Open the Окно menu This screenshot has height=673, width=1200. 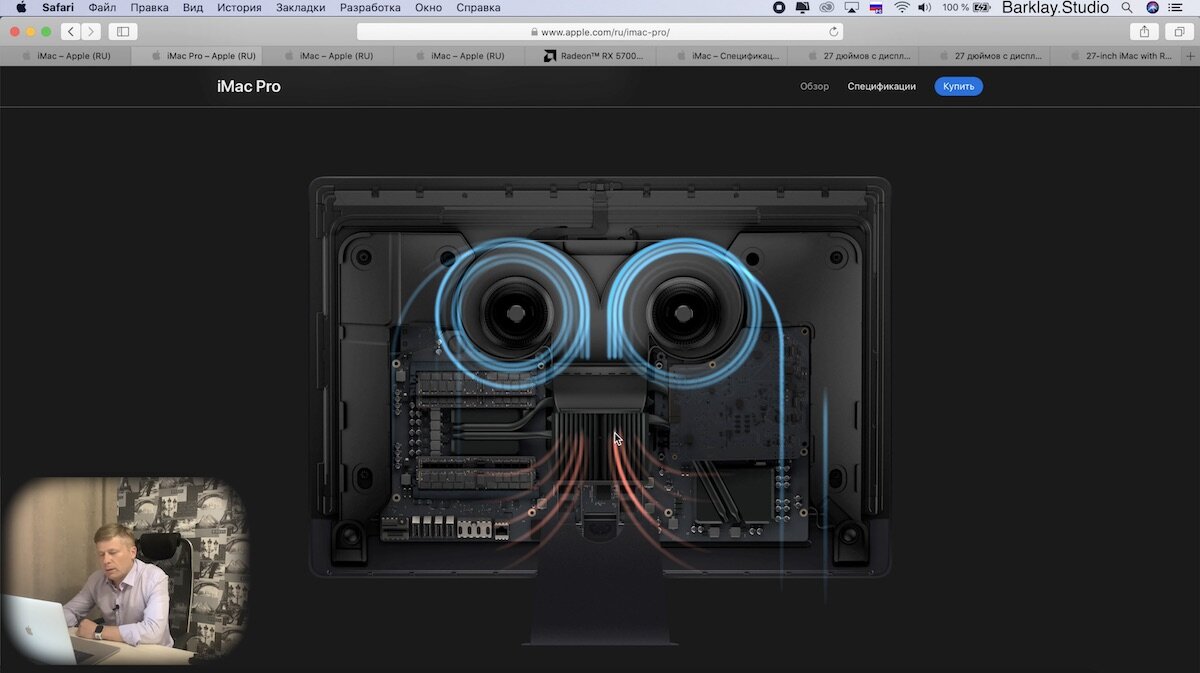428,7
